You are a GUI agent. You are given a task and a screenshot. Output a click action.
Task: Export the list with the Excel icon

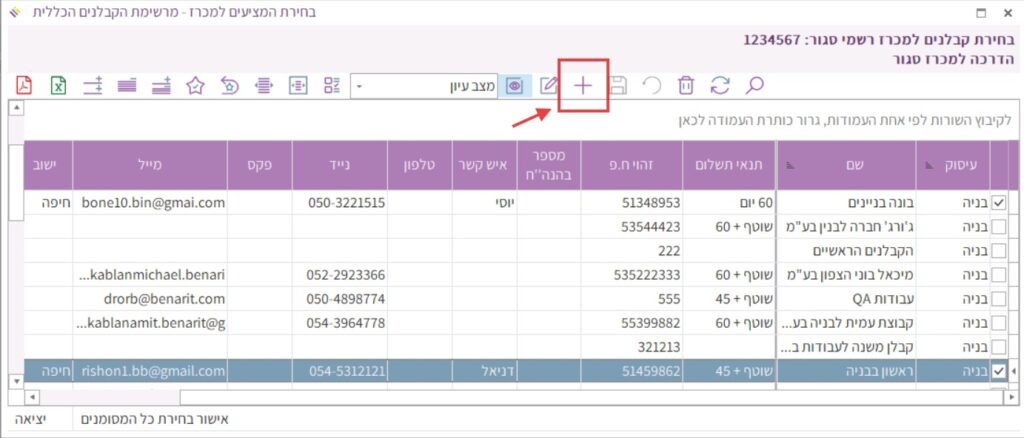click(58, 86)
